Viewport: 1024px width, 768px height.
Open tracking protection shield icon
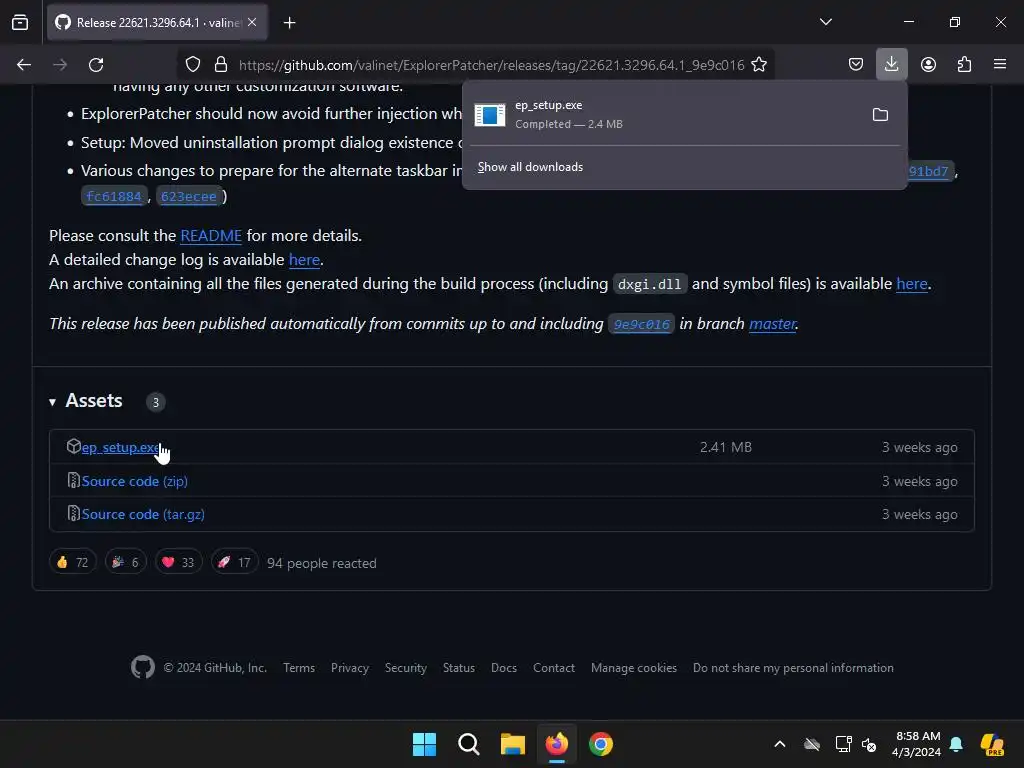click(193, 65)
